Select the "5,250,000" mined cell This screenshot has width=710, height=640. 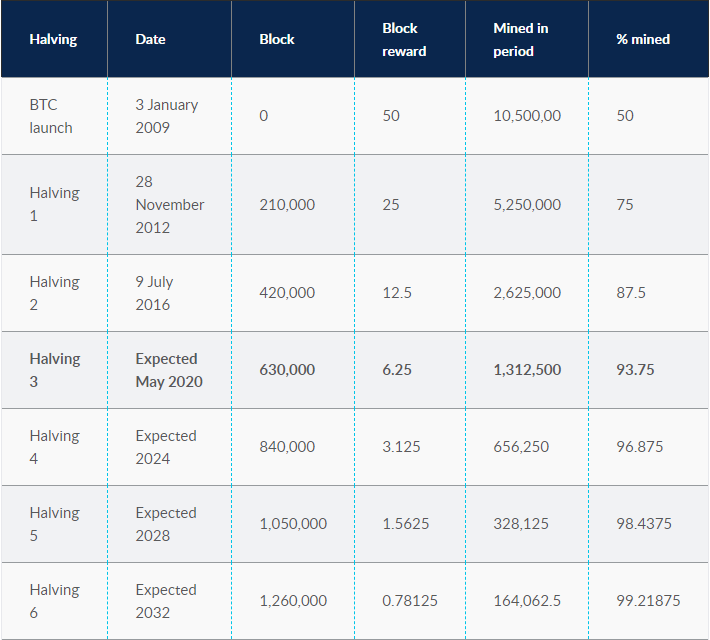[527, 205]
